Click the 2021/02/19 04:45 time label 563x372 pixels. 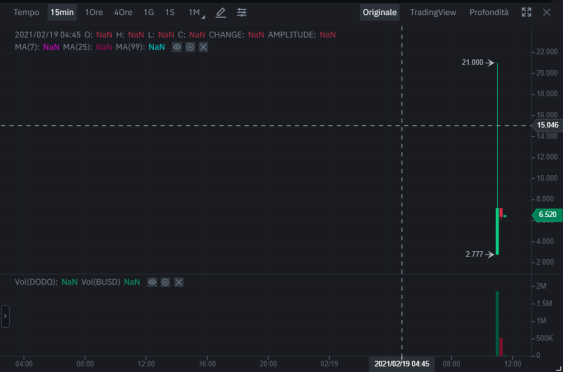coord(402,364)
